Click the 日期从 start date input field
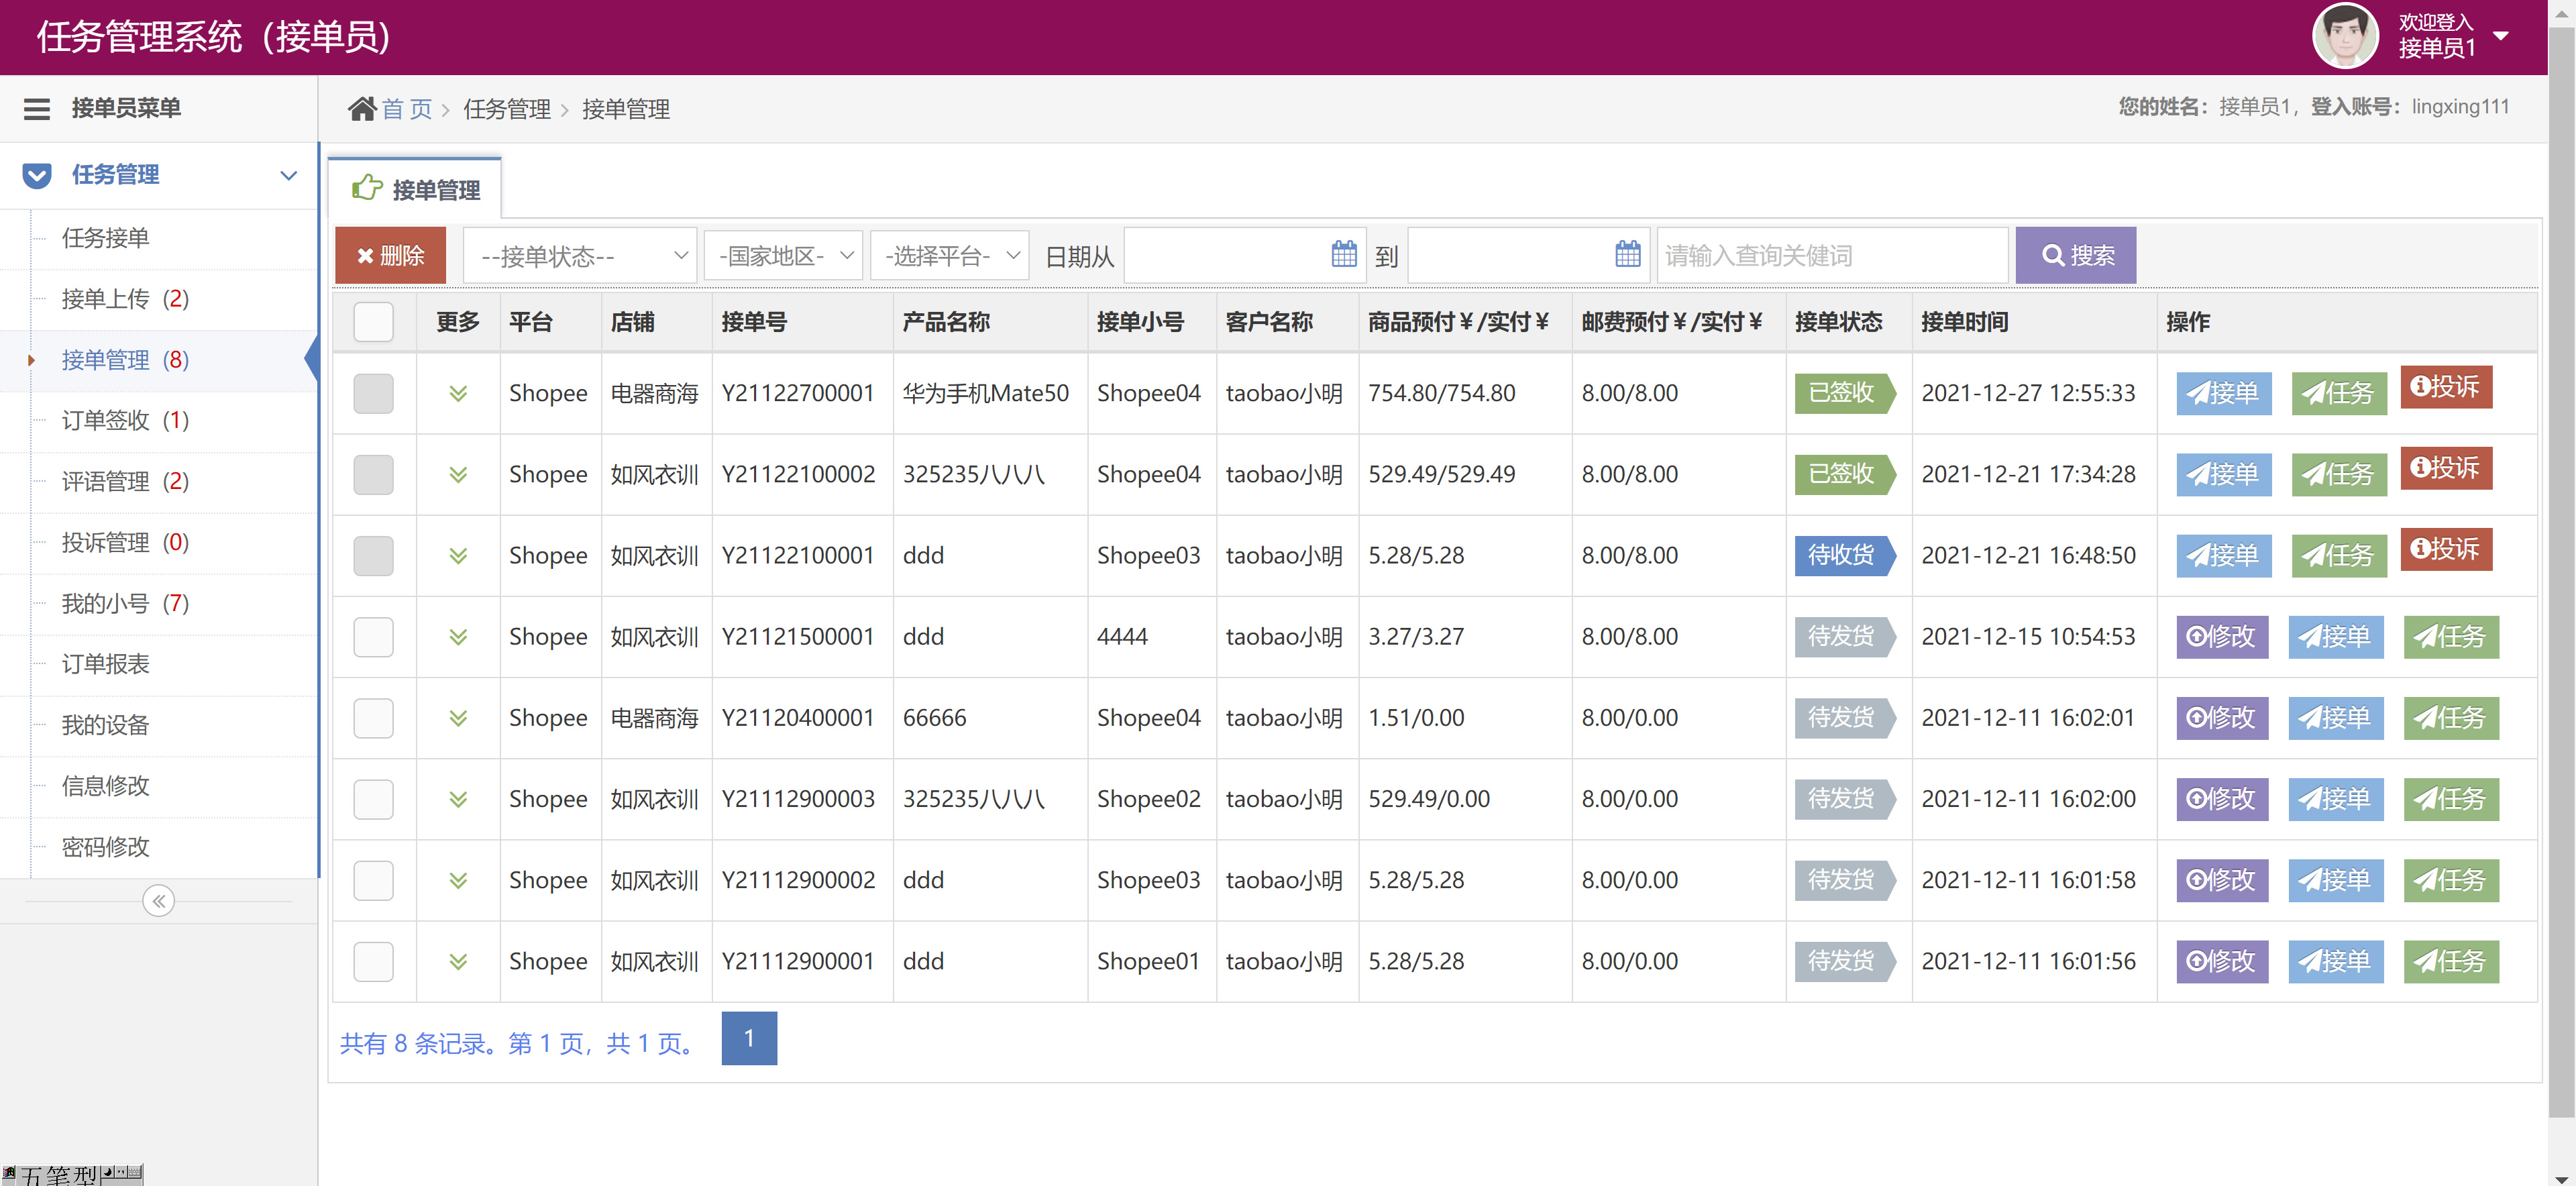 (1244, 255)
